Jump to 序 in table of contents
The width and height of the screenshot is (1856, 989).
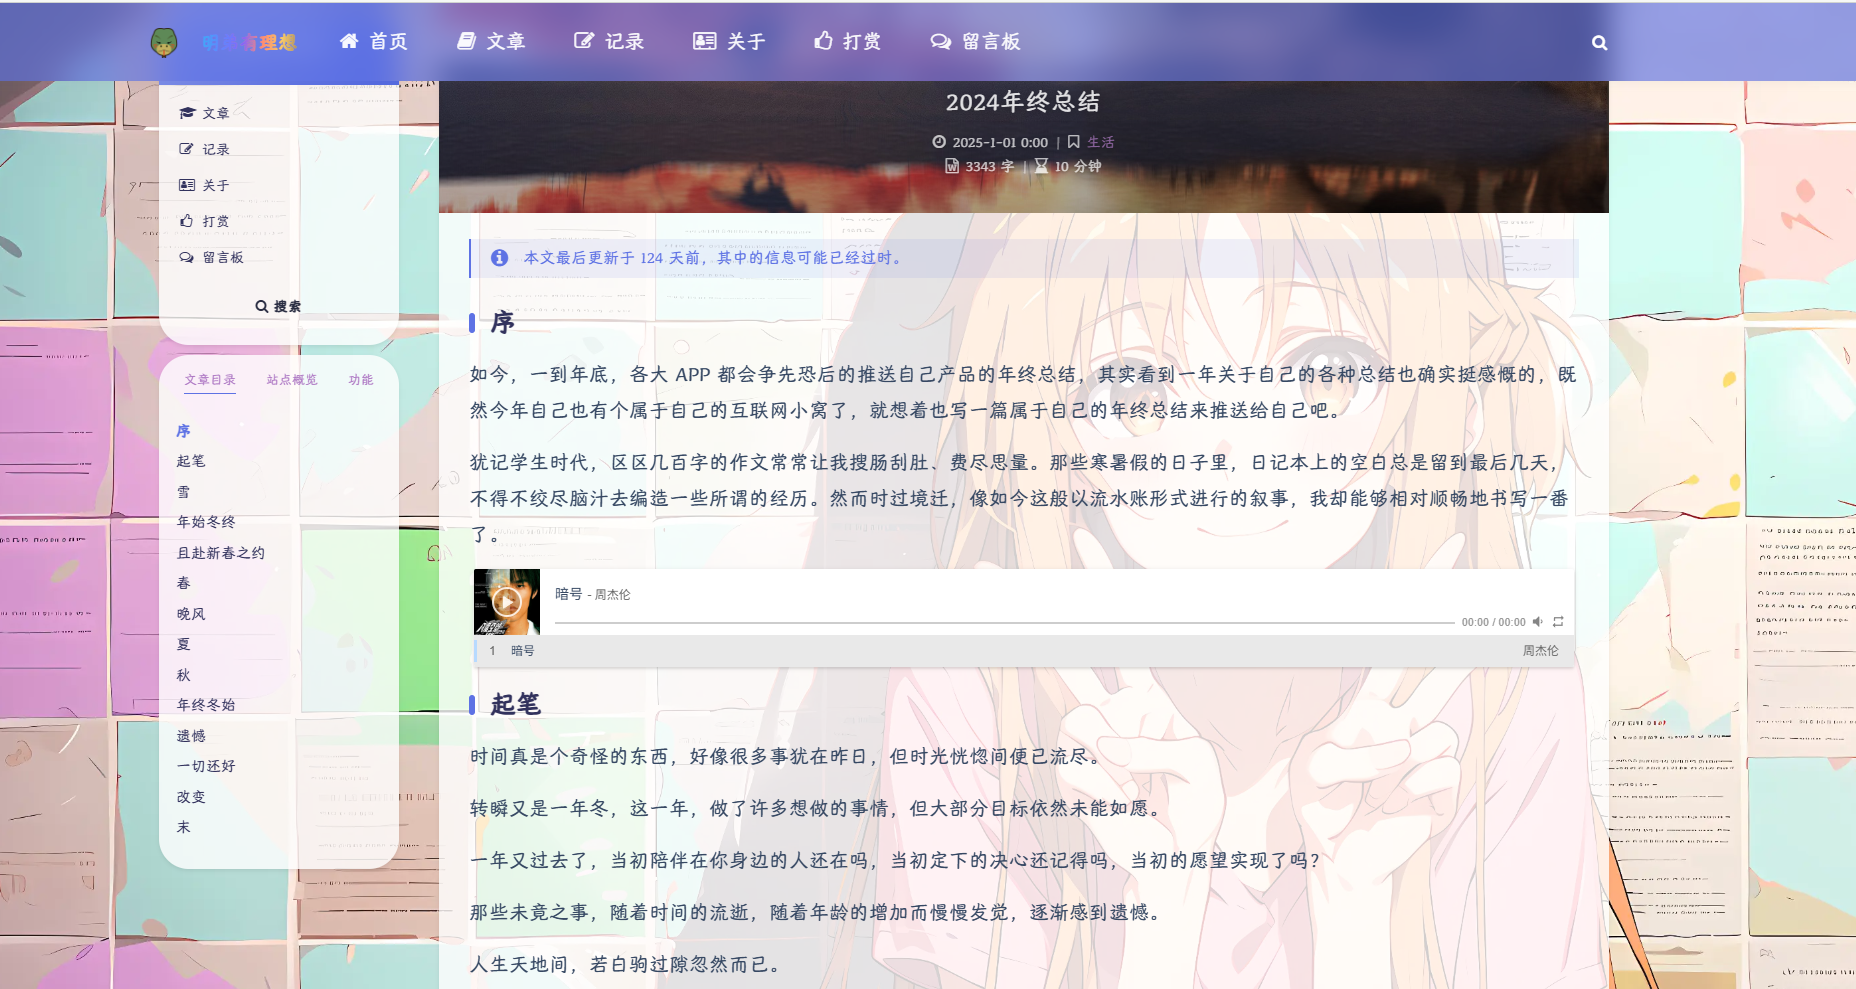coord(184,431)
